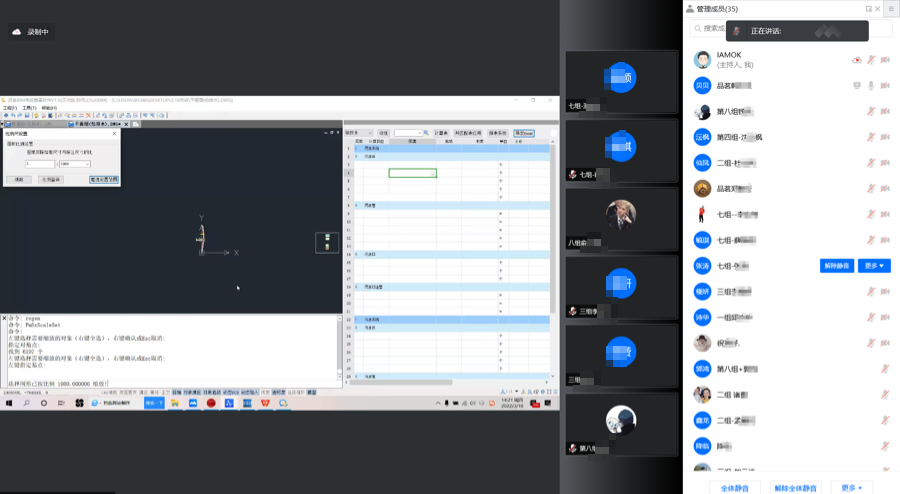Click the 解除全体静音 button
The height and width of the screenshot is (494, 900).
(x=795, y=488)
